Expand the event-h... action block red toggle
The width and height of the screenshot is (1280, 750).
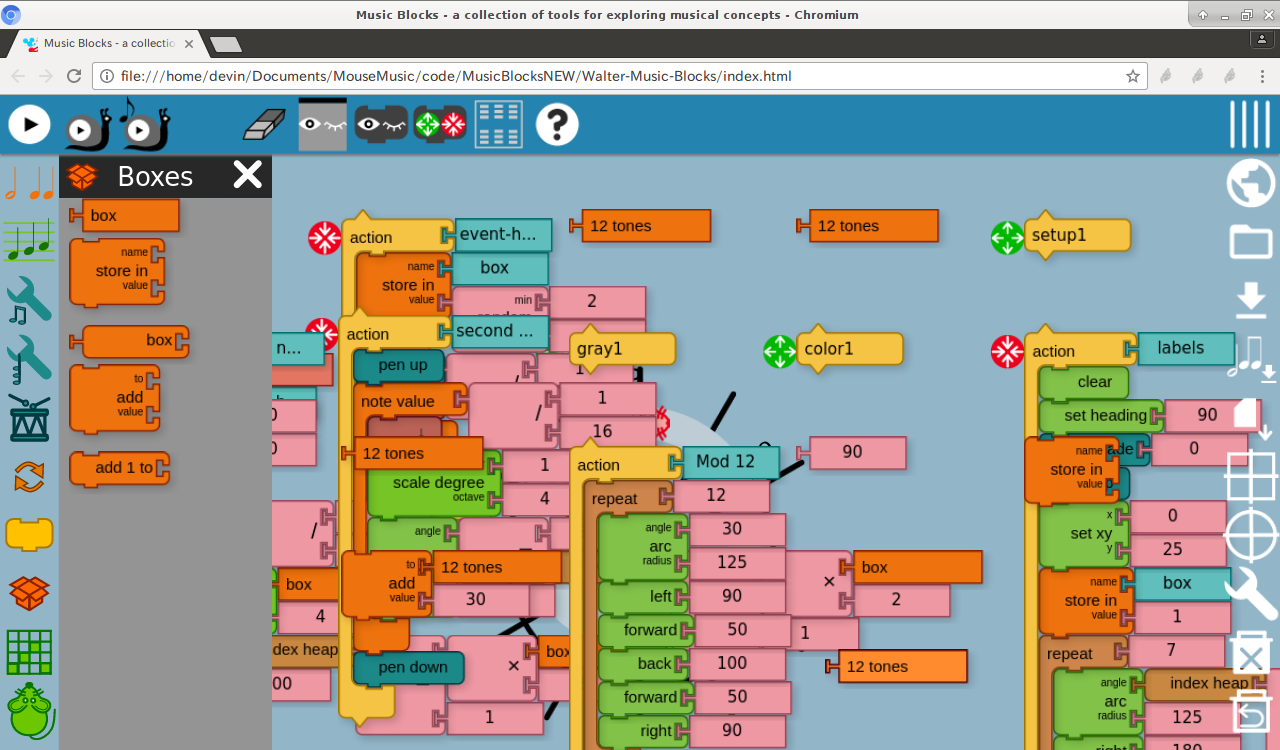click(325, 238)
